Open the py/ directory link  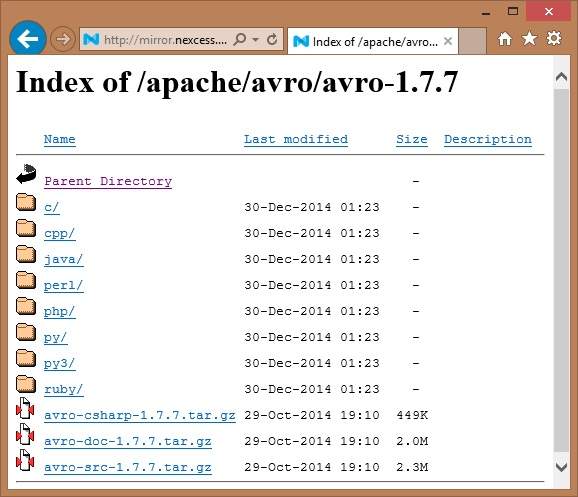56,338
